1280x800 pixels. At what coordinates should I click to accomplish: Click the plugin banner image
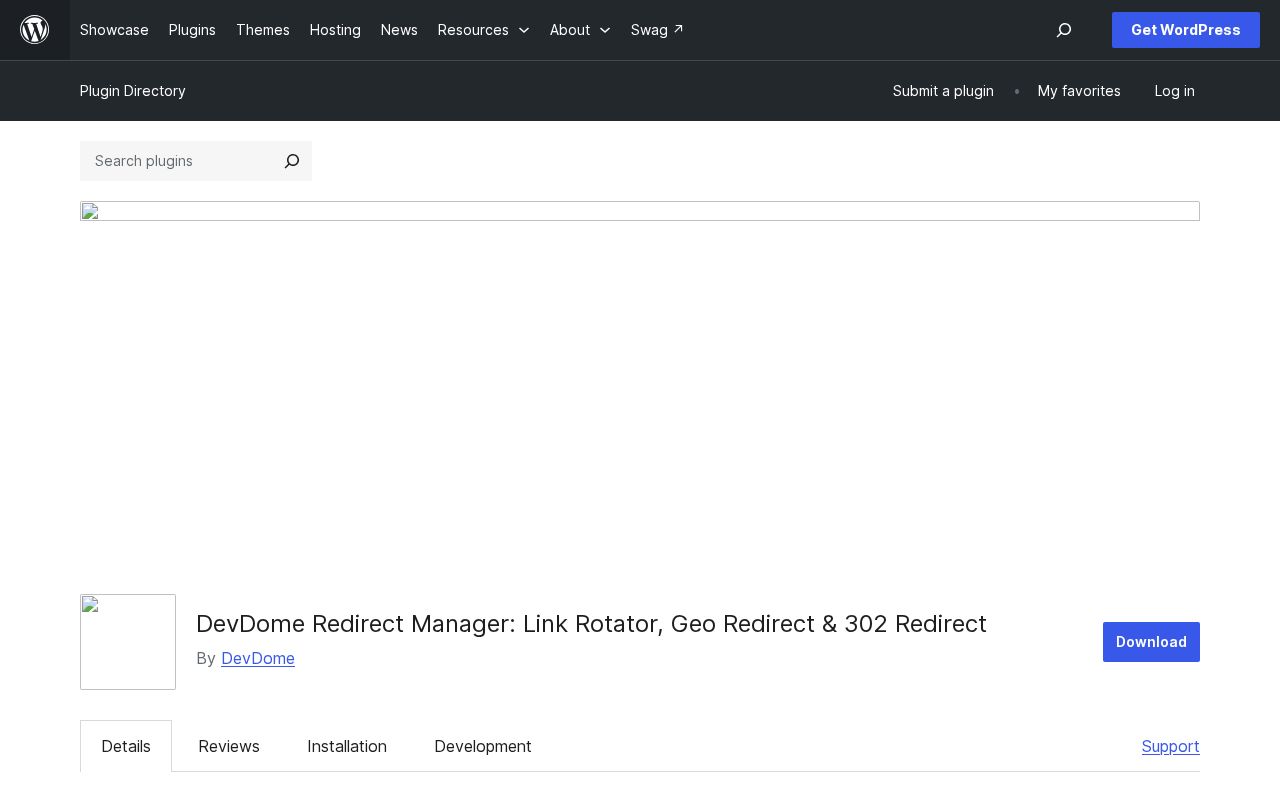(x=640, y=211)
